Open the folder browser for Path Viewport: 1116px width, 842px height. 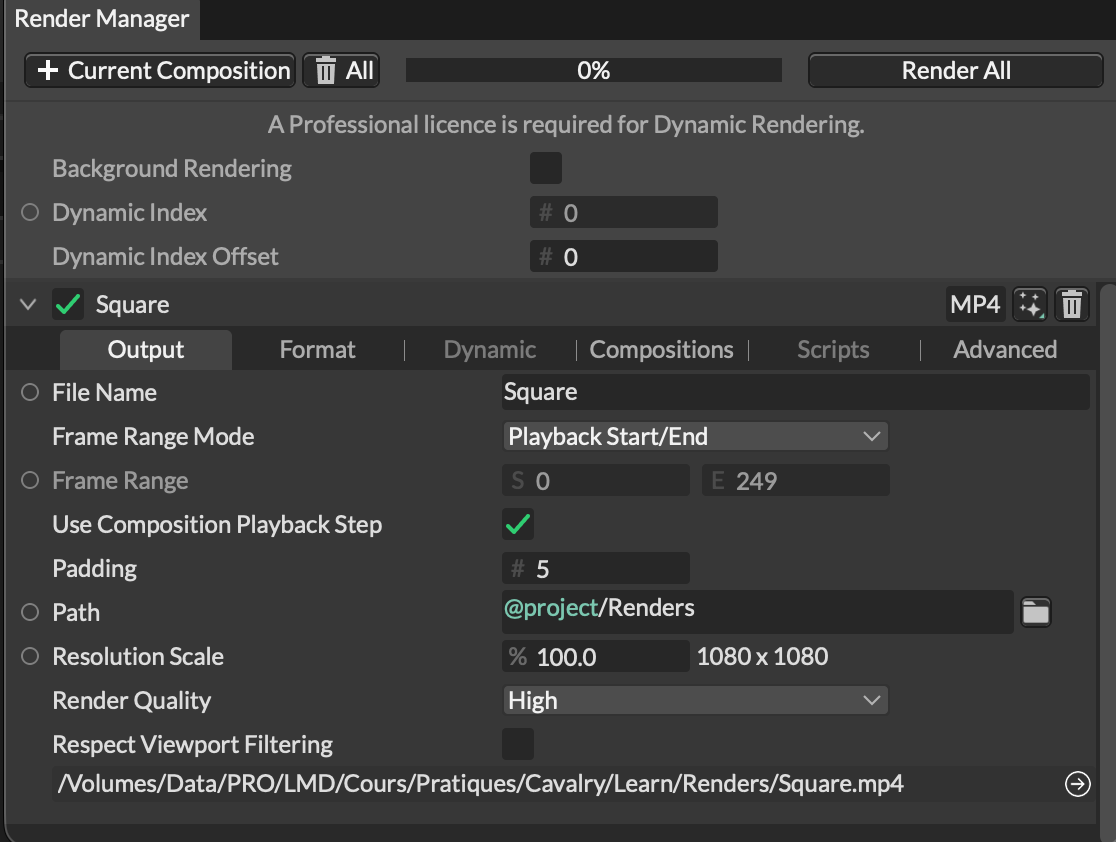tap(1035, 612)
